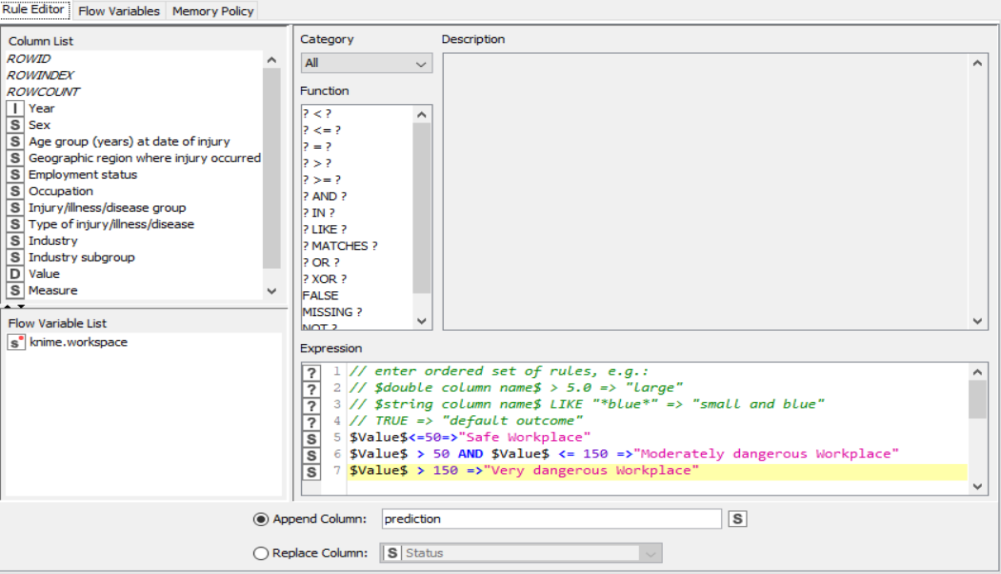Viewport: 1001px width, 574px height.
Task: Click the Description pane scroll down arrow
Action: tap(977, 321)
